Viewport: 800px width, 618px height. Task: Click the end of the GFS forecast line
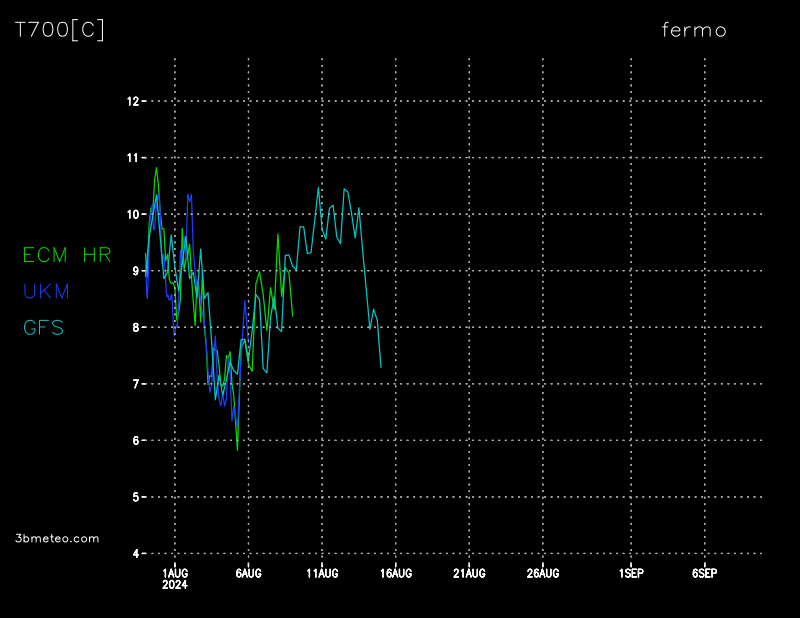(381, 367)
